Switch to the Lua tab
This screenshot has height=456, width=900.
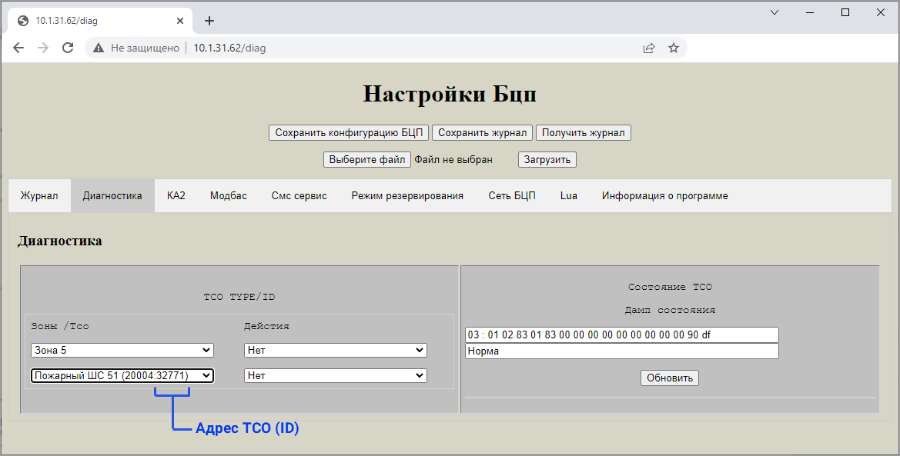click(569, 196)
